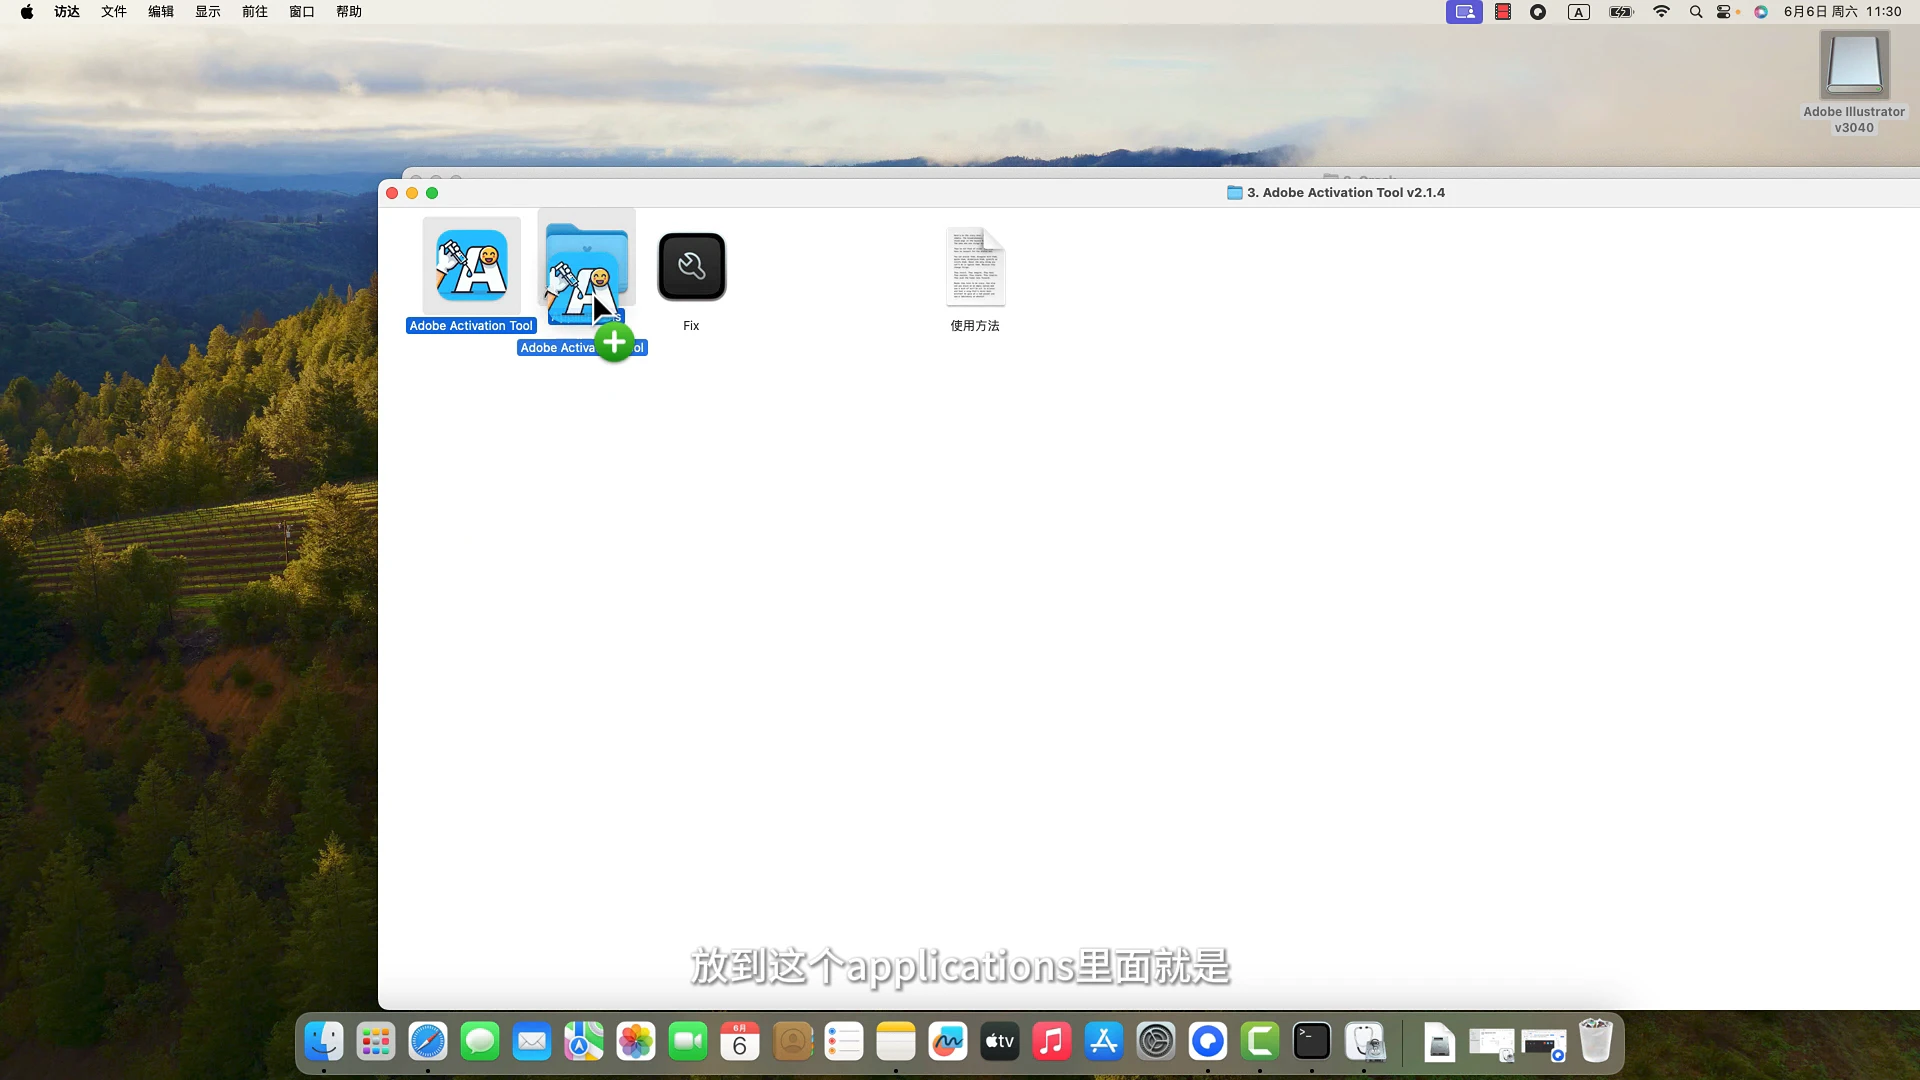Viewport: 1920px width, 1080px height.
Task: Minimize the Adobe Activation Tool Finder window
Action: [x=412, y=193]
